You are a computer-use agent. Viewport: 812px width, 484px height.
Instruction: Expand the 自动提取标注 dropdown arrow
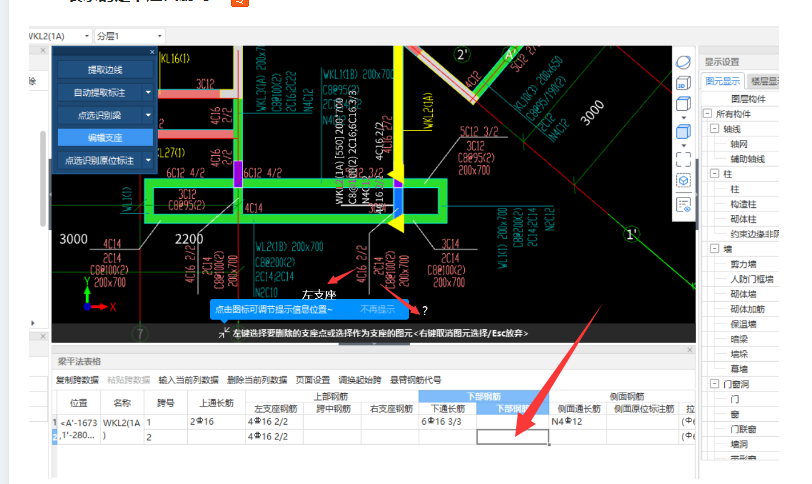tap(148, 93)
